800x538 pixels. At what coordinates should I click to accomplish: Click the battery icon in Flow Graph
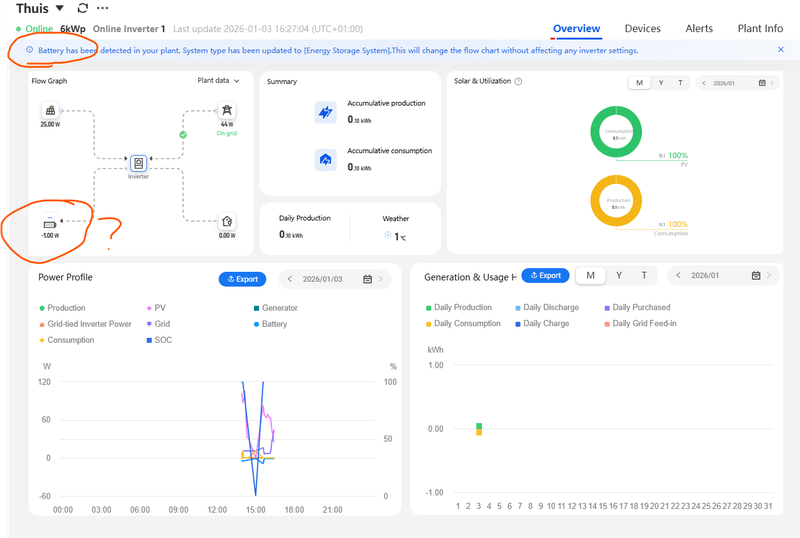(50, 223)
